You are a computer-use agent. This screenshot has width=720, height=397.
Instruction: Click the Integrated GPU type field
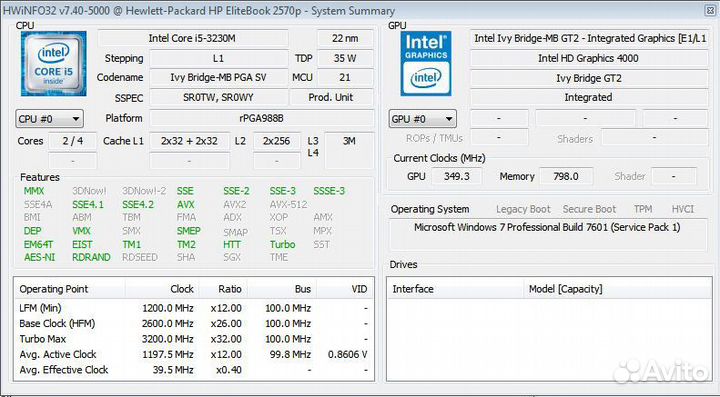(589, 97)
